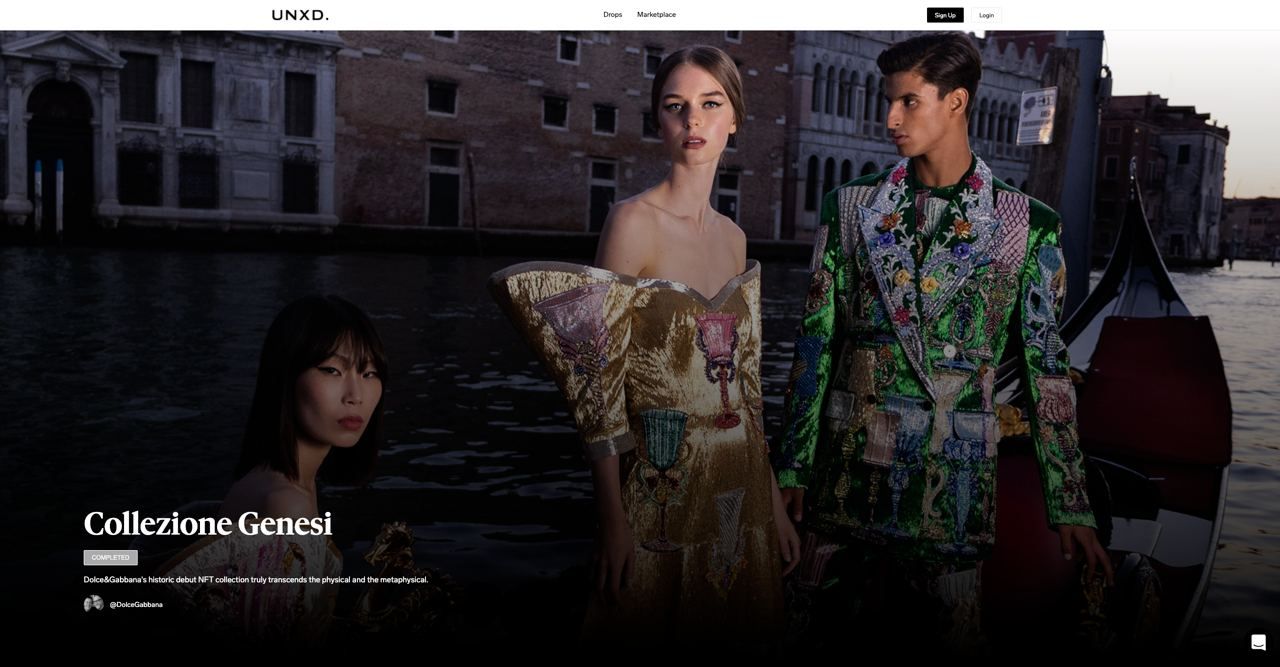Viewport: 1280px width, 667px height.
Task: Click the Login button
Action: 986,15
